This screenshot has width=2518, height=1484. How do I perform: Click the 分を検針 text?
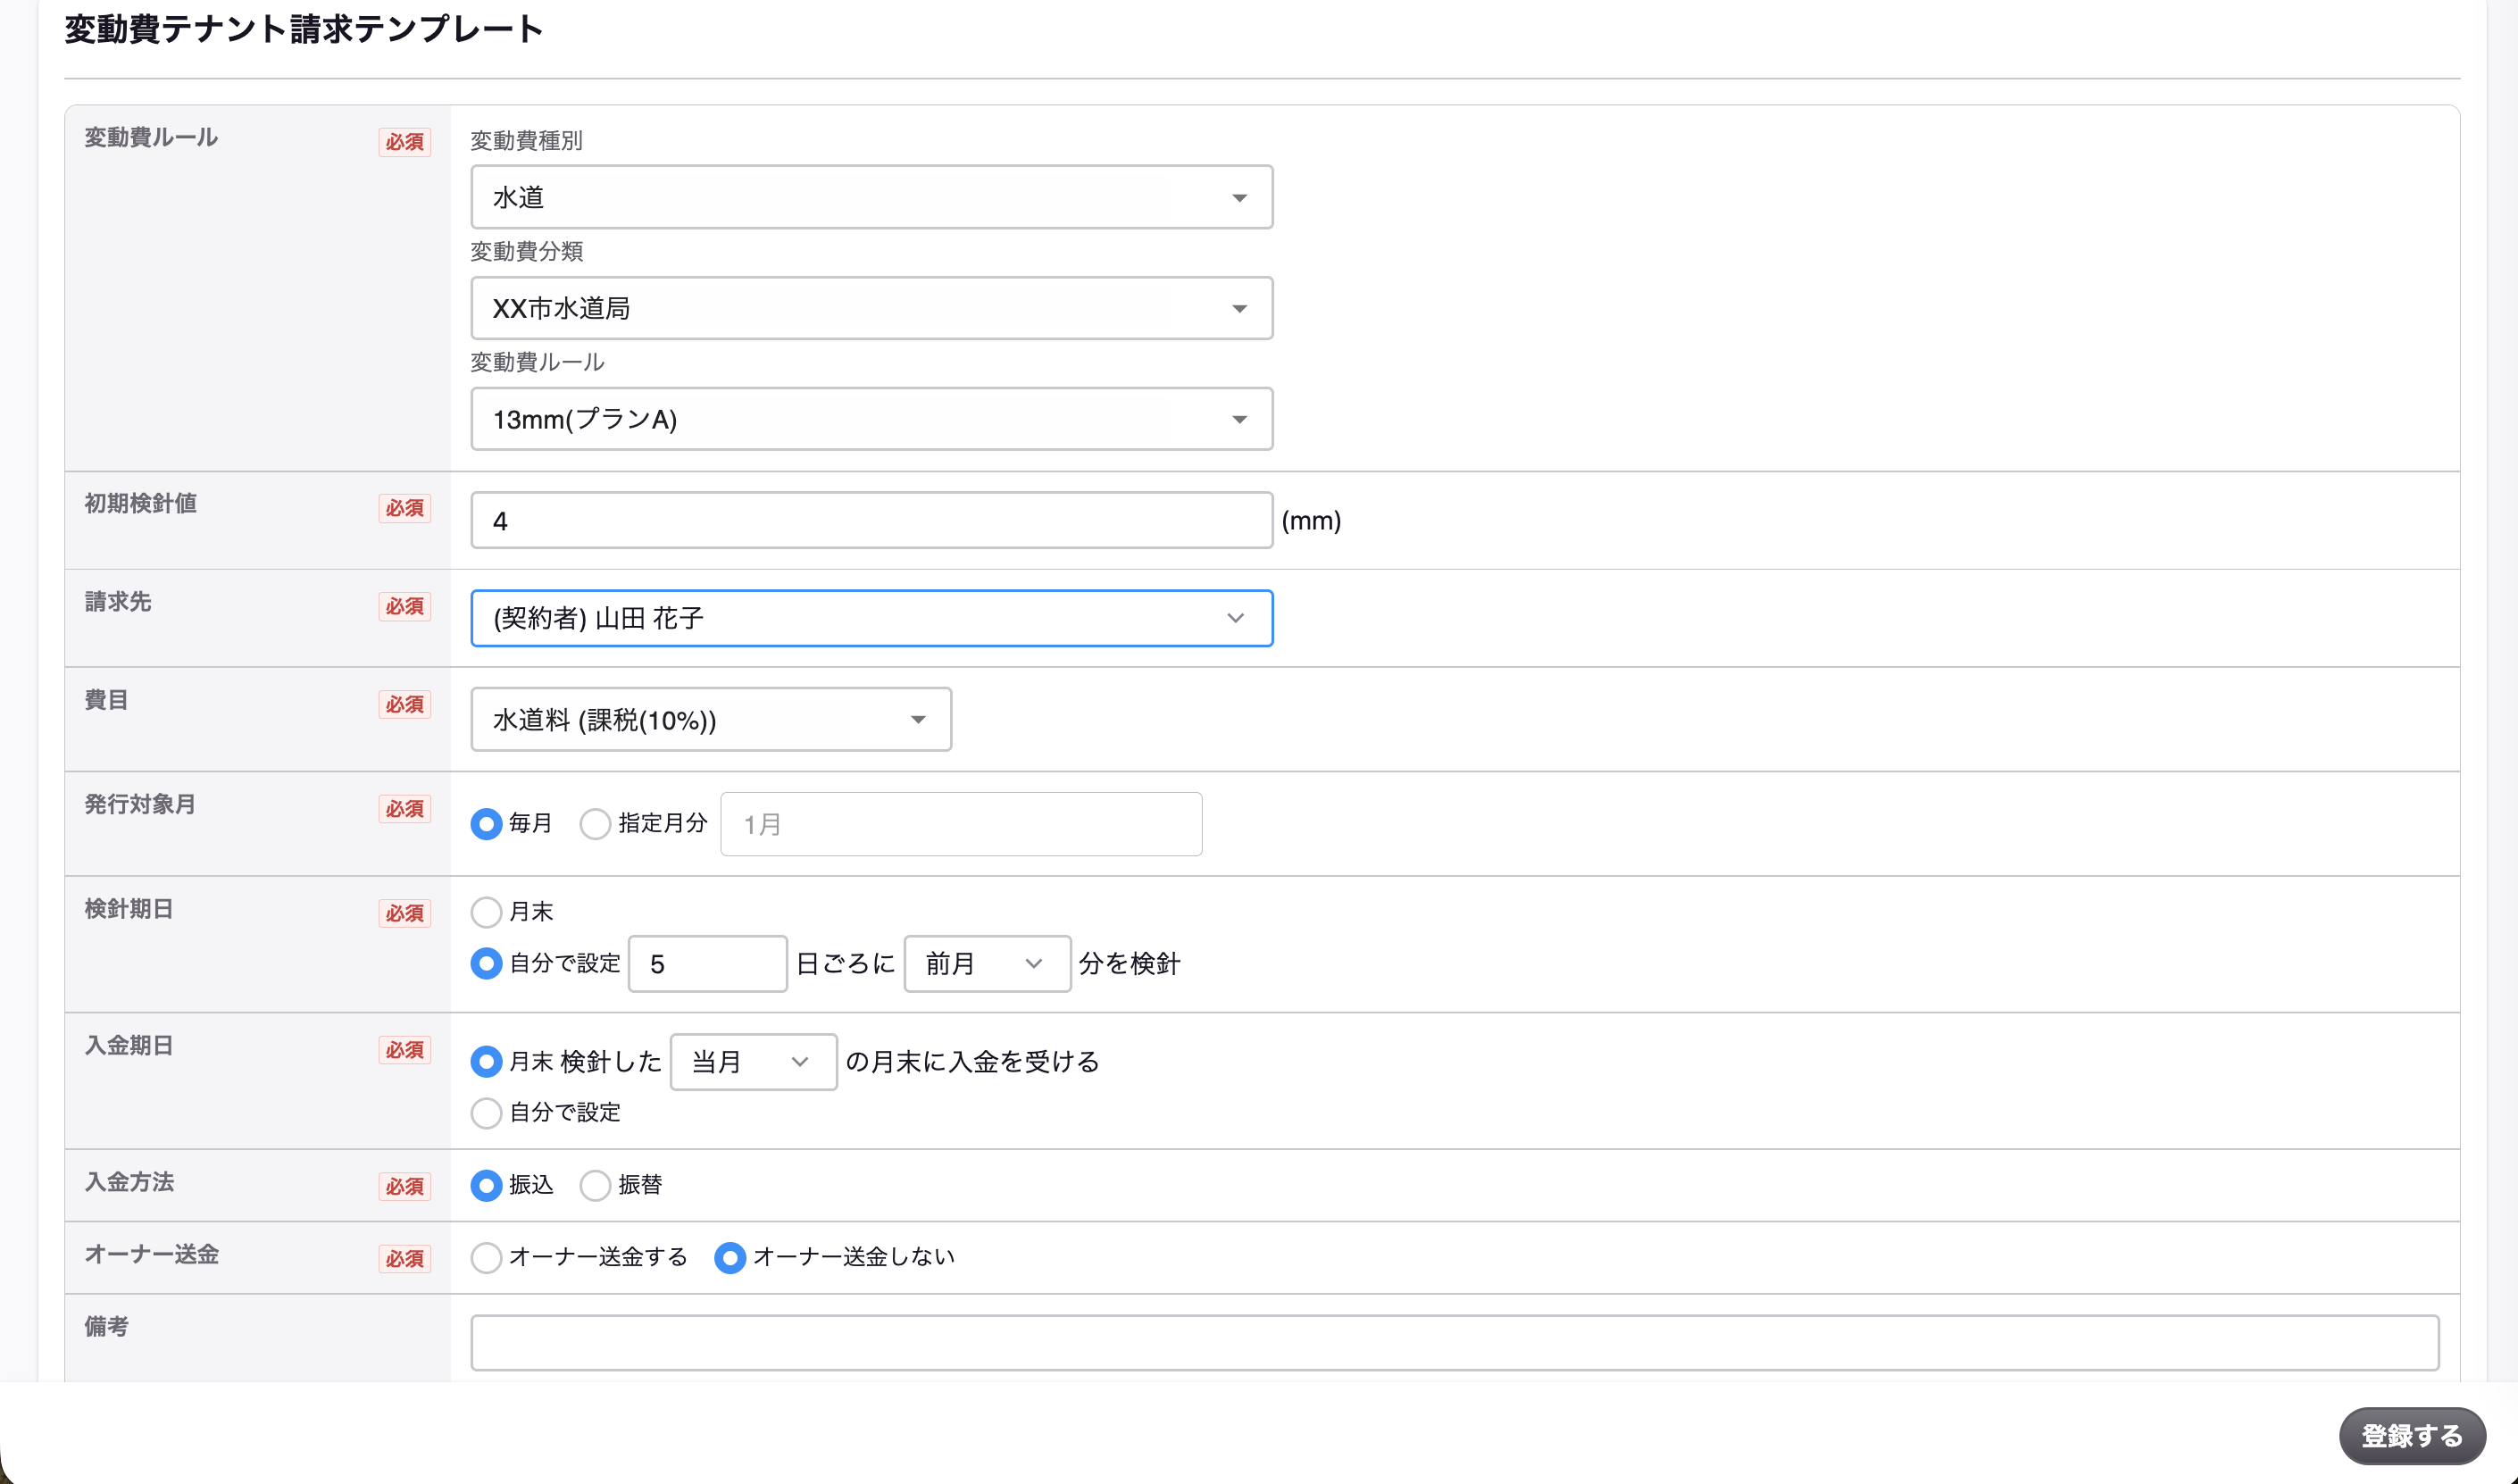pyautogui.click(x=1129, y=964)
